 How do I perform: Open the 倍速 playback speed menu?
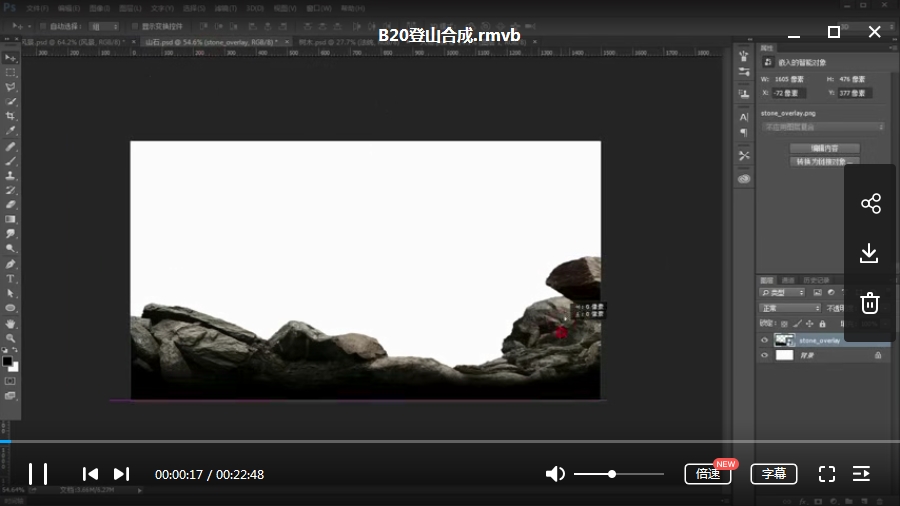coord(708,474)
